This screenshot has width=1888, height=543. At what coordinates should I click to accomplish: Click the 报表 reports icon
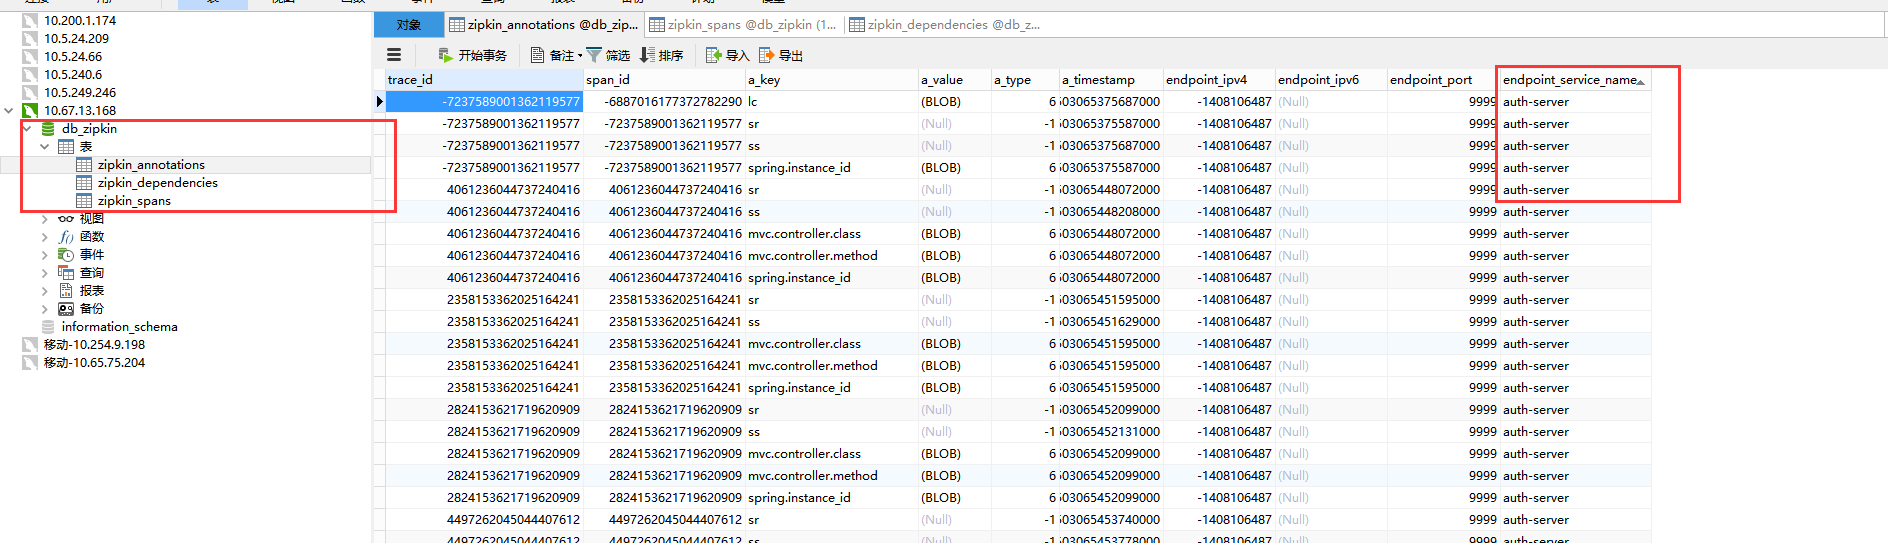66,290
